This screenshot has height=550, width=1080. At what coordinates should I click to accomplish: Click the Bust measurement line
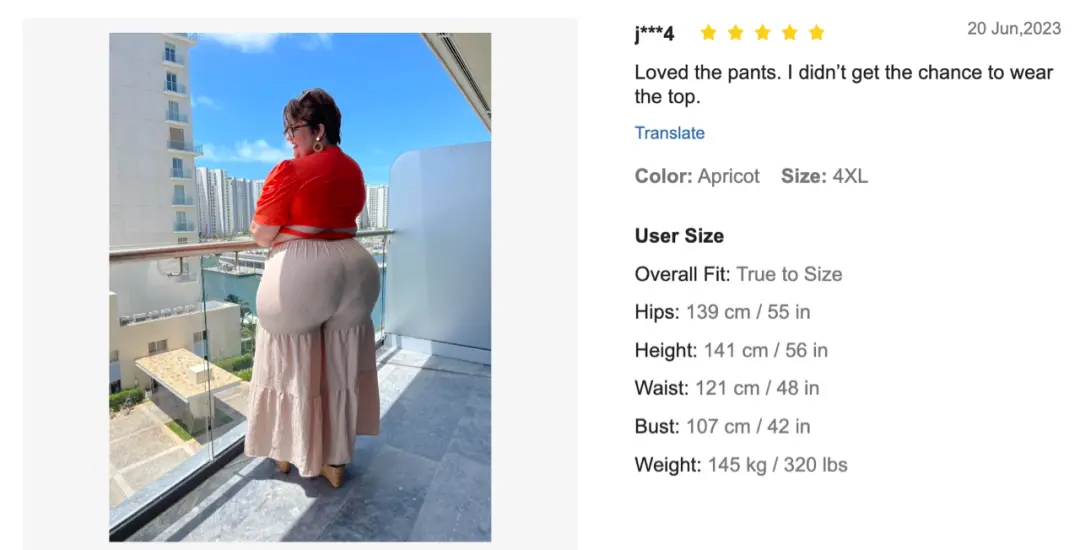pyautogui.click(x=723, y=426)
